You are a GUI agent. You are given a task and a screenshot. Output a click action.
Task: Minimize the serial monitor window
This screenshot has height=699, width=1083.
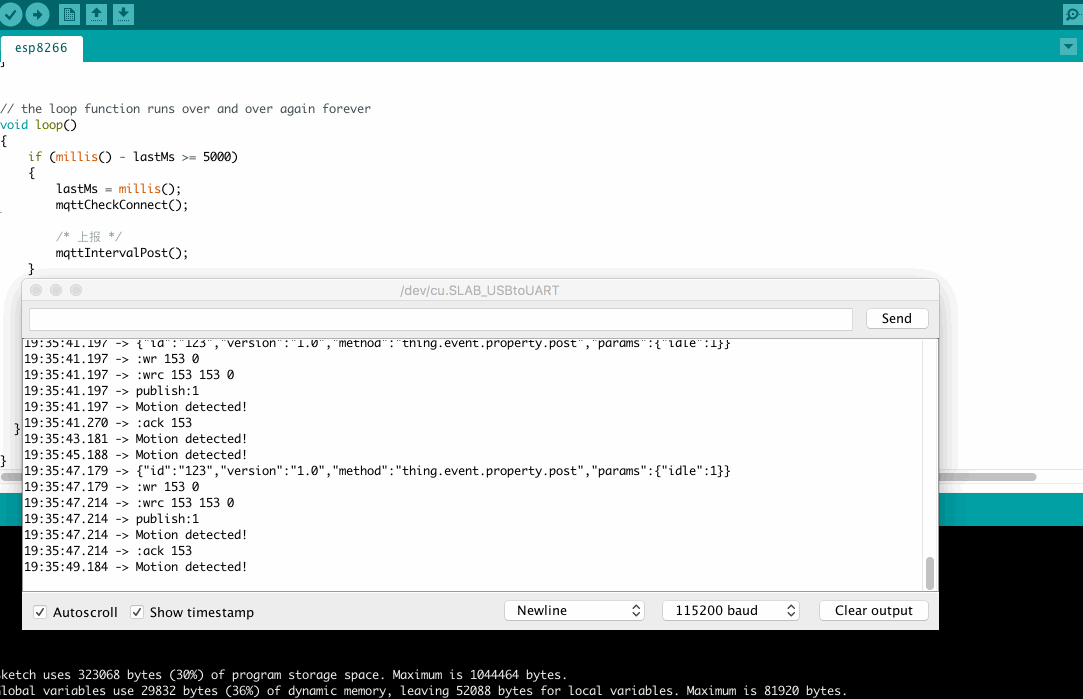point(56,290)
